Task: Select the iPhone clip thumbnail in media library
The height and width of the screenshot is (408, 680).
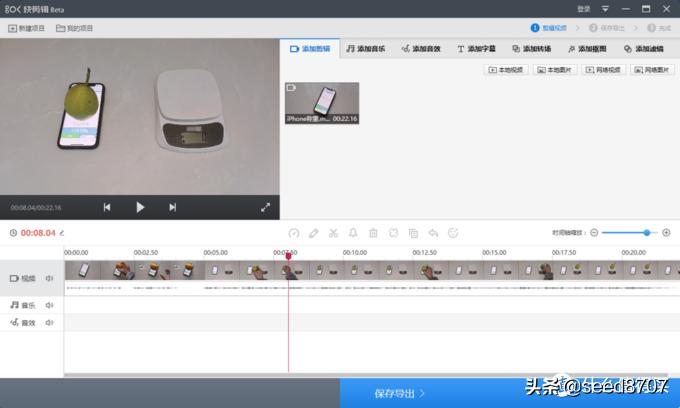Action: click(x=322, y=103)
